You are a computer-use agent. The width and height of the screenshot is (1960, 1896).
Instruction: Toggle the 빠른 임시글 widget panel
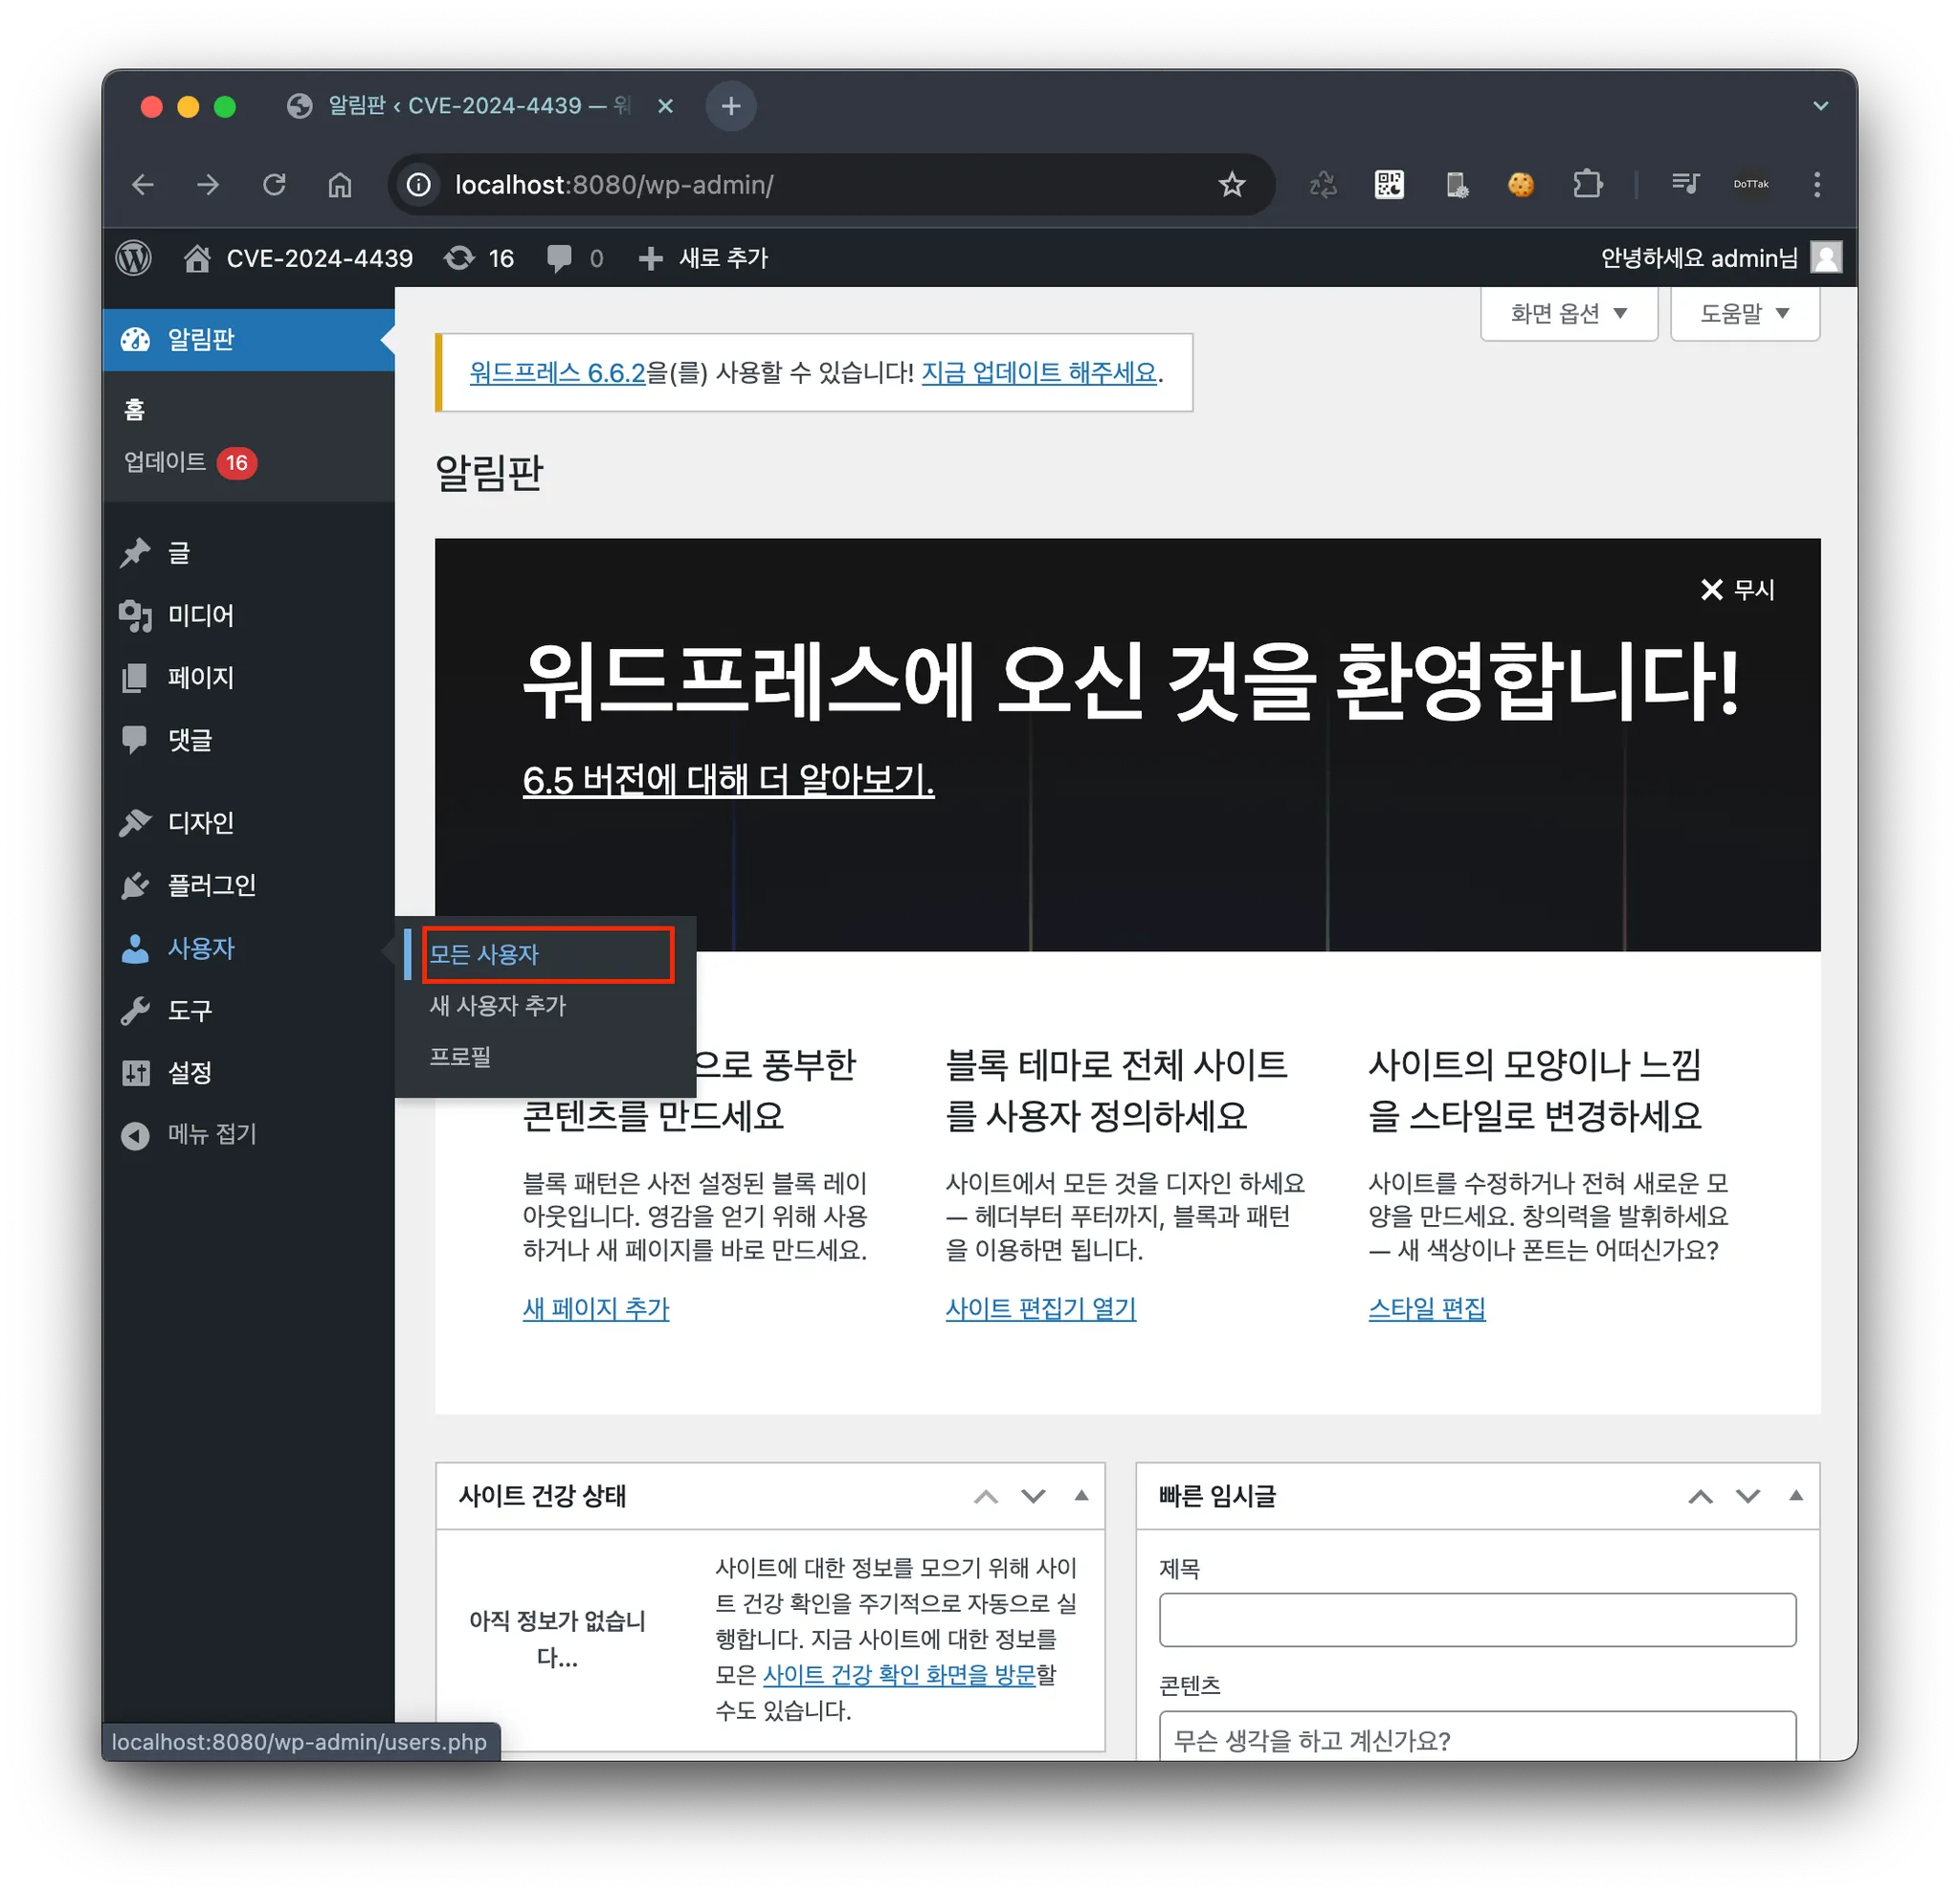1796,1495
